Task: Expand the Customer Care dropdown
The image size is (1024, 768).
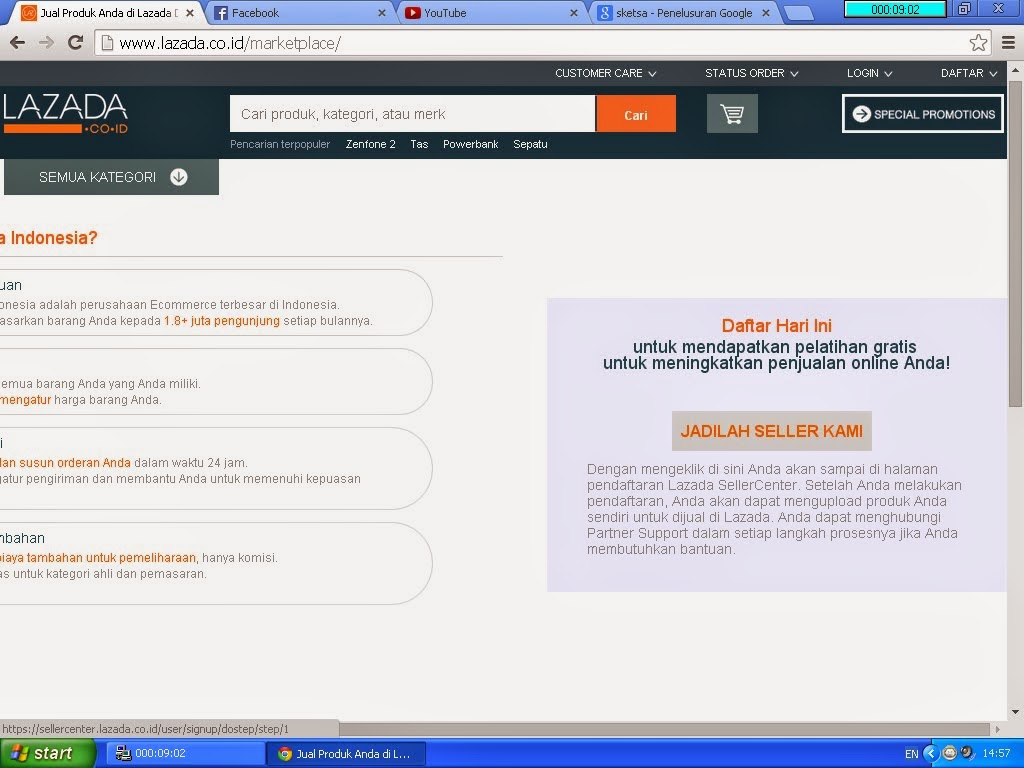Action: pyautogui.click(x=605, y=73)
